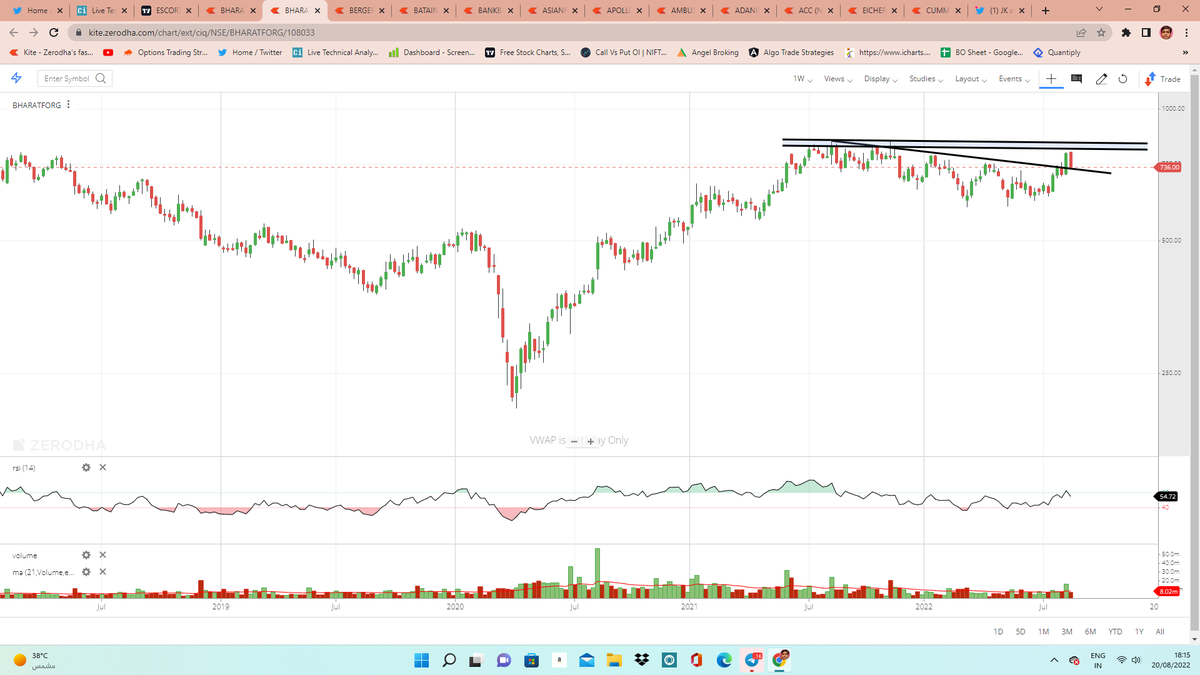1200x675 pixels.
Task: Show more bookmarks via double chevron
Action: click(1185, 52)
